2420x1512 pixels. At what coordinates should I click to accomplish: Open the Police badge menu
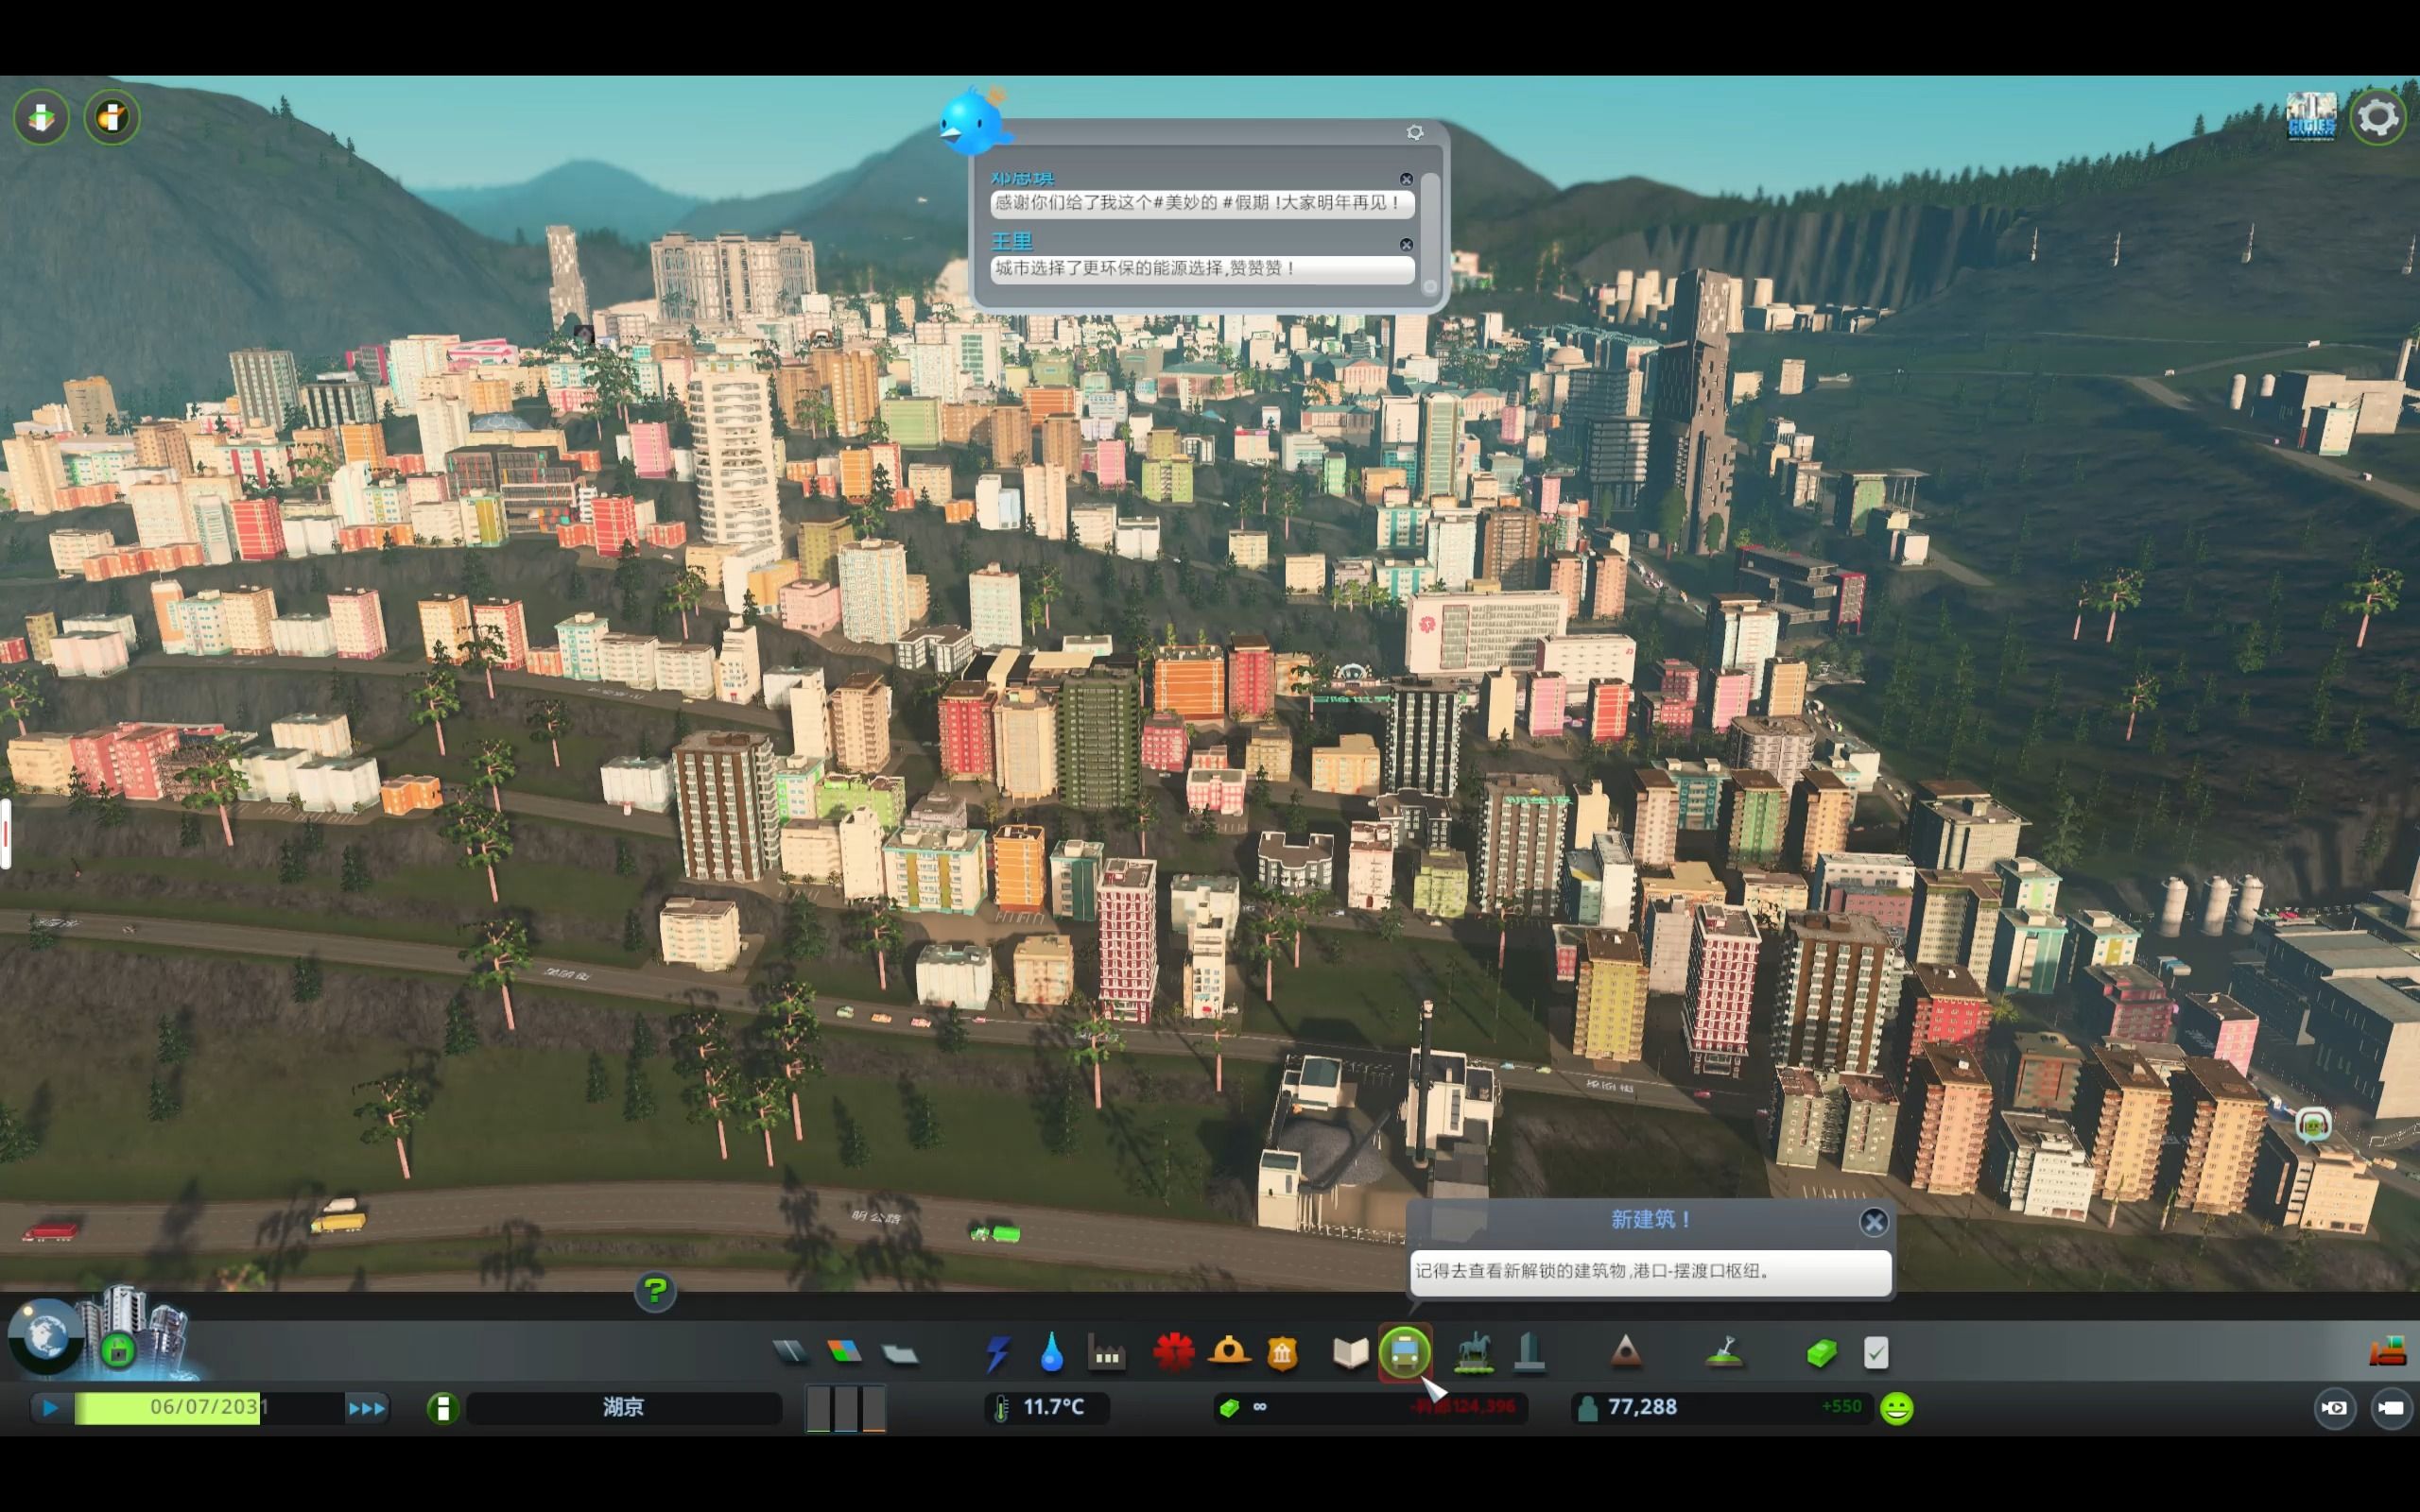(x=1282, y=1353)
